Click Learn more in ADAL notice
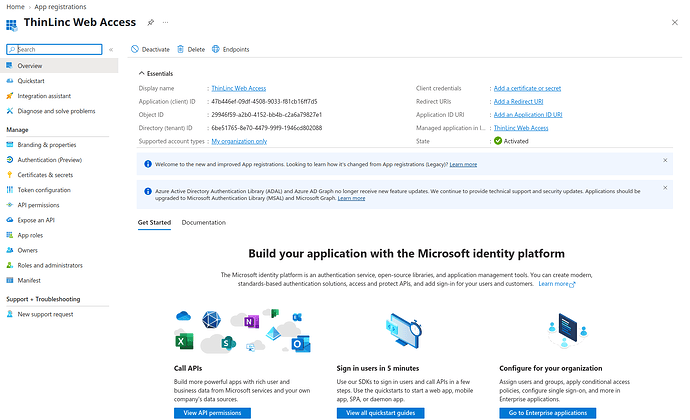This screenshot has width=690, height=420. [x=351, y=198]
